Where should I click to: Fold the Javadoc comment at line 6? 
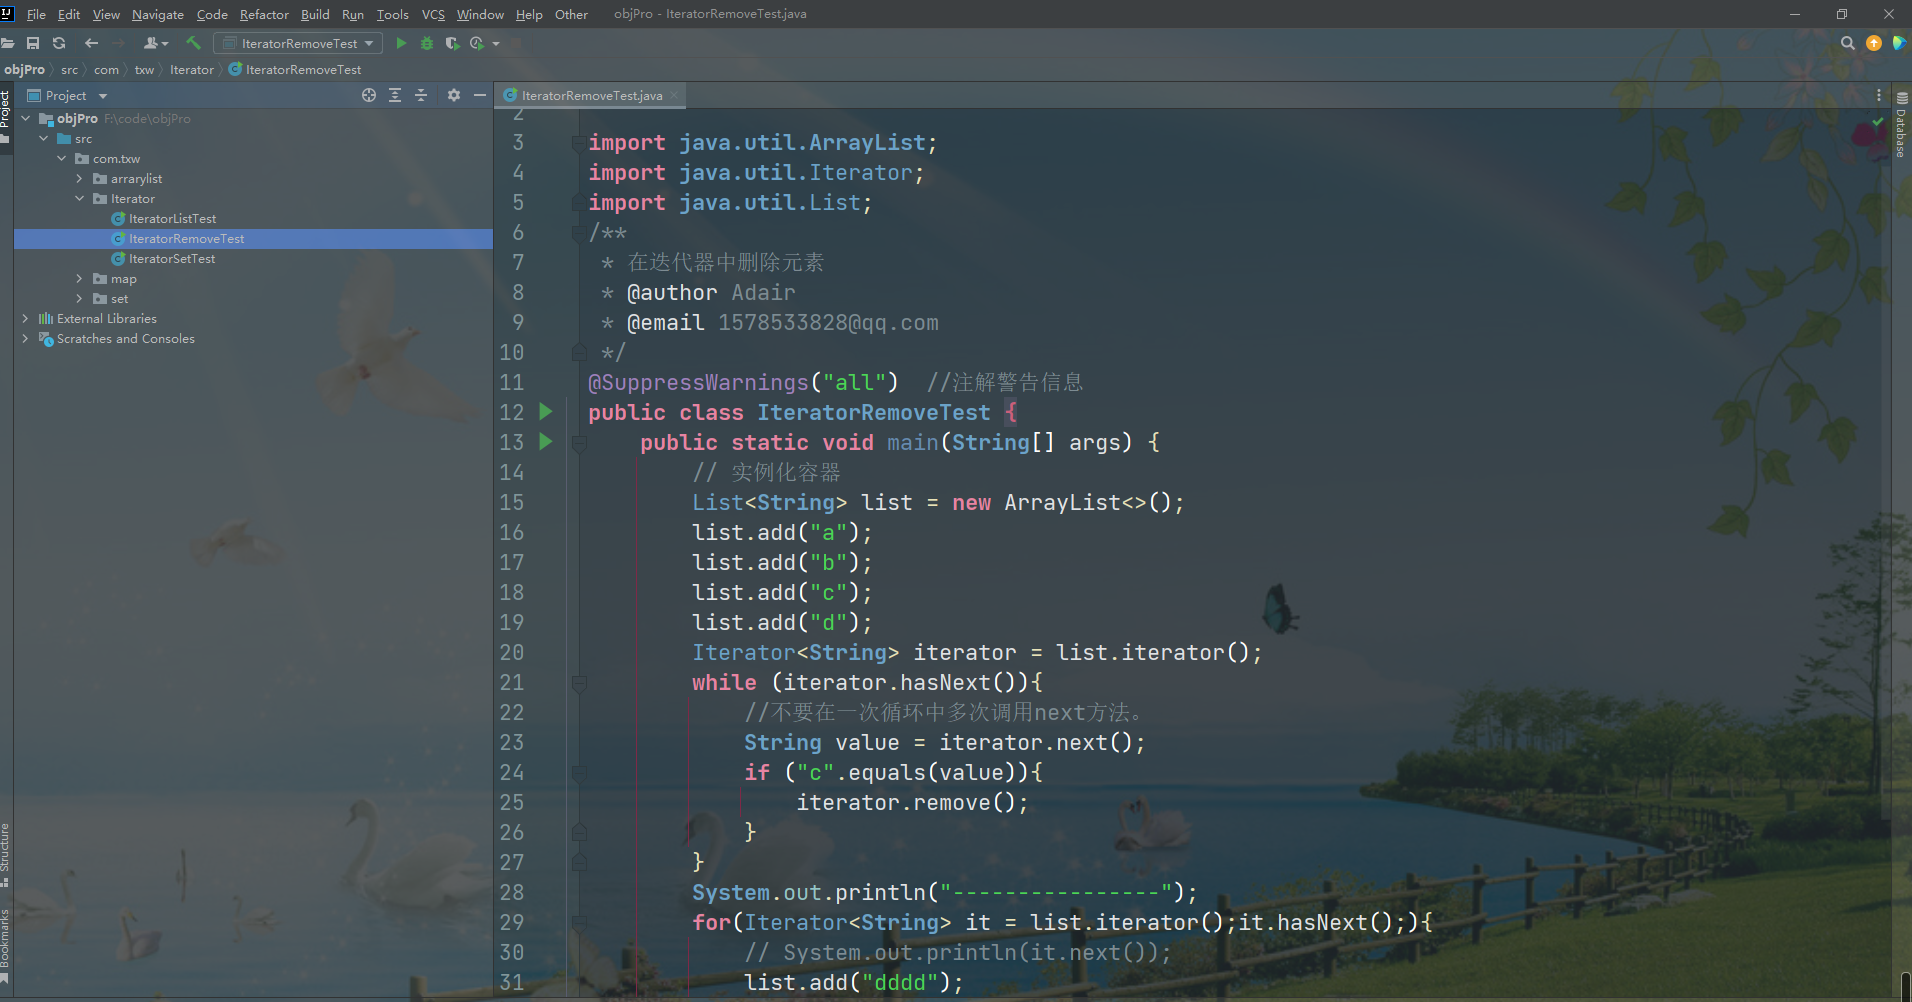pyautogui.click(x=579, y=233)
